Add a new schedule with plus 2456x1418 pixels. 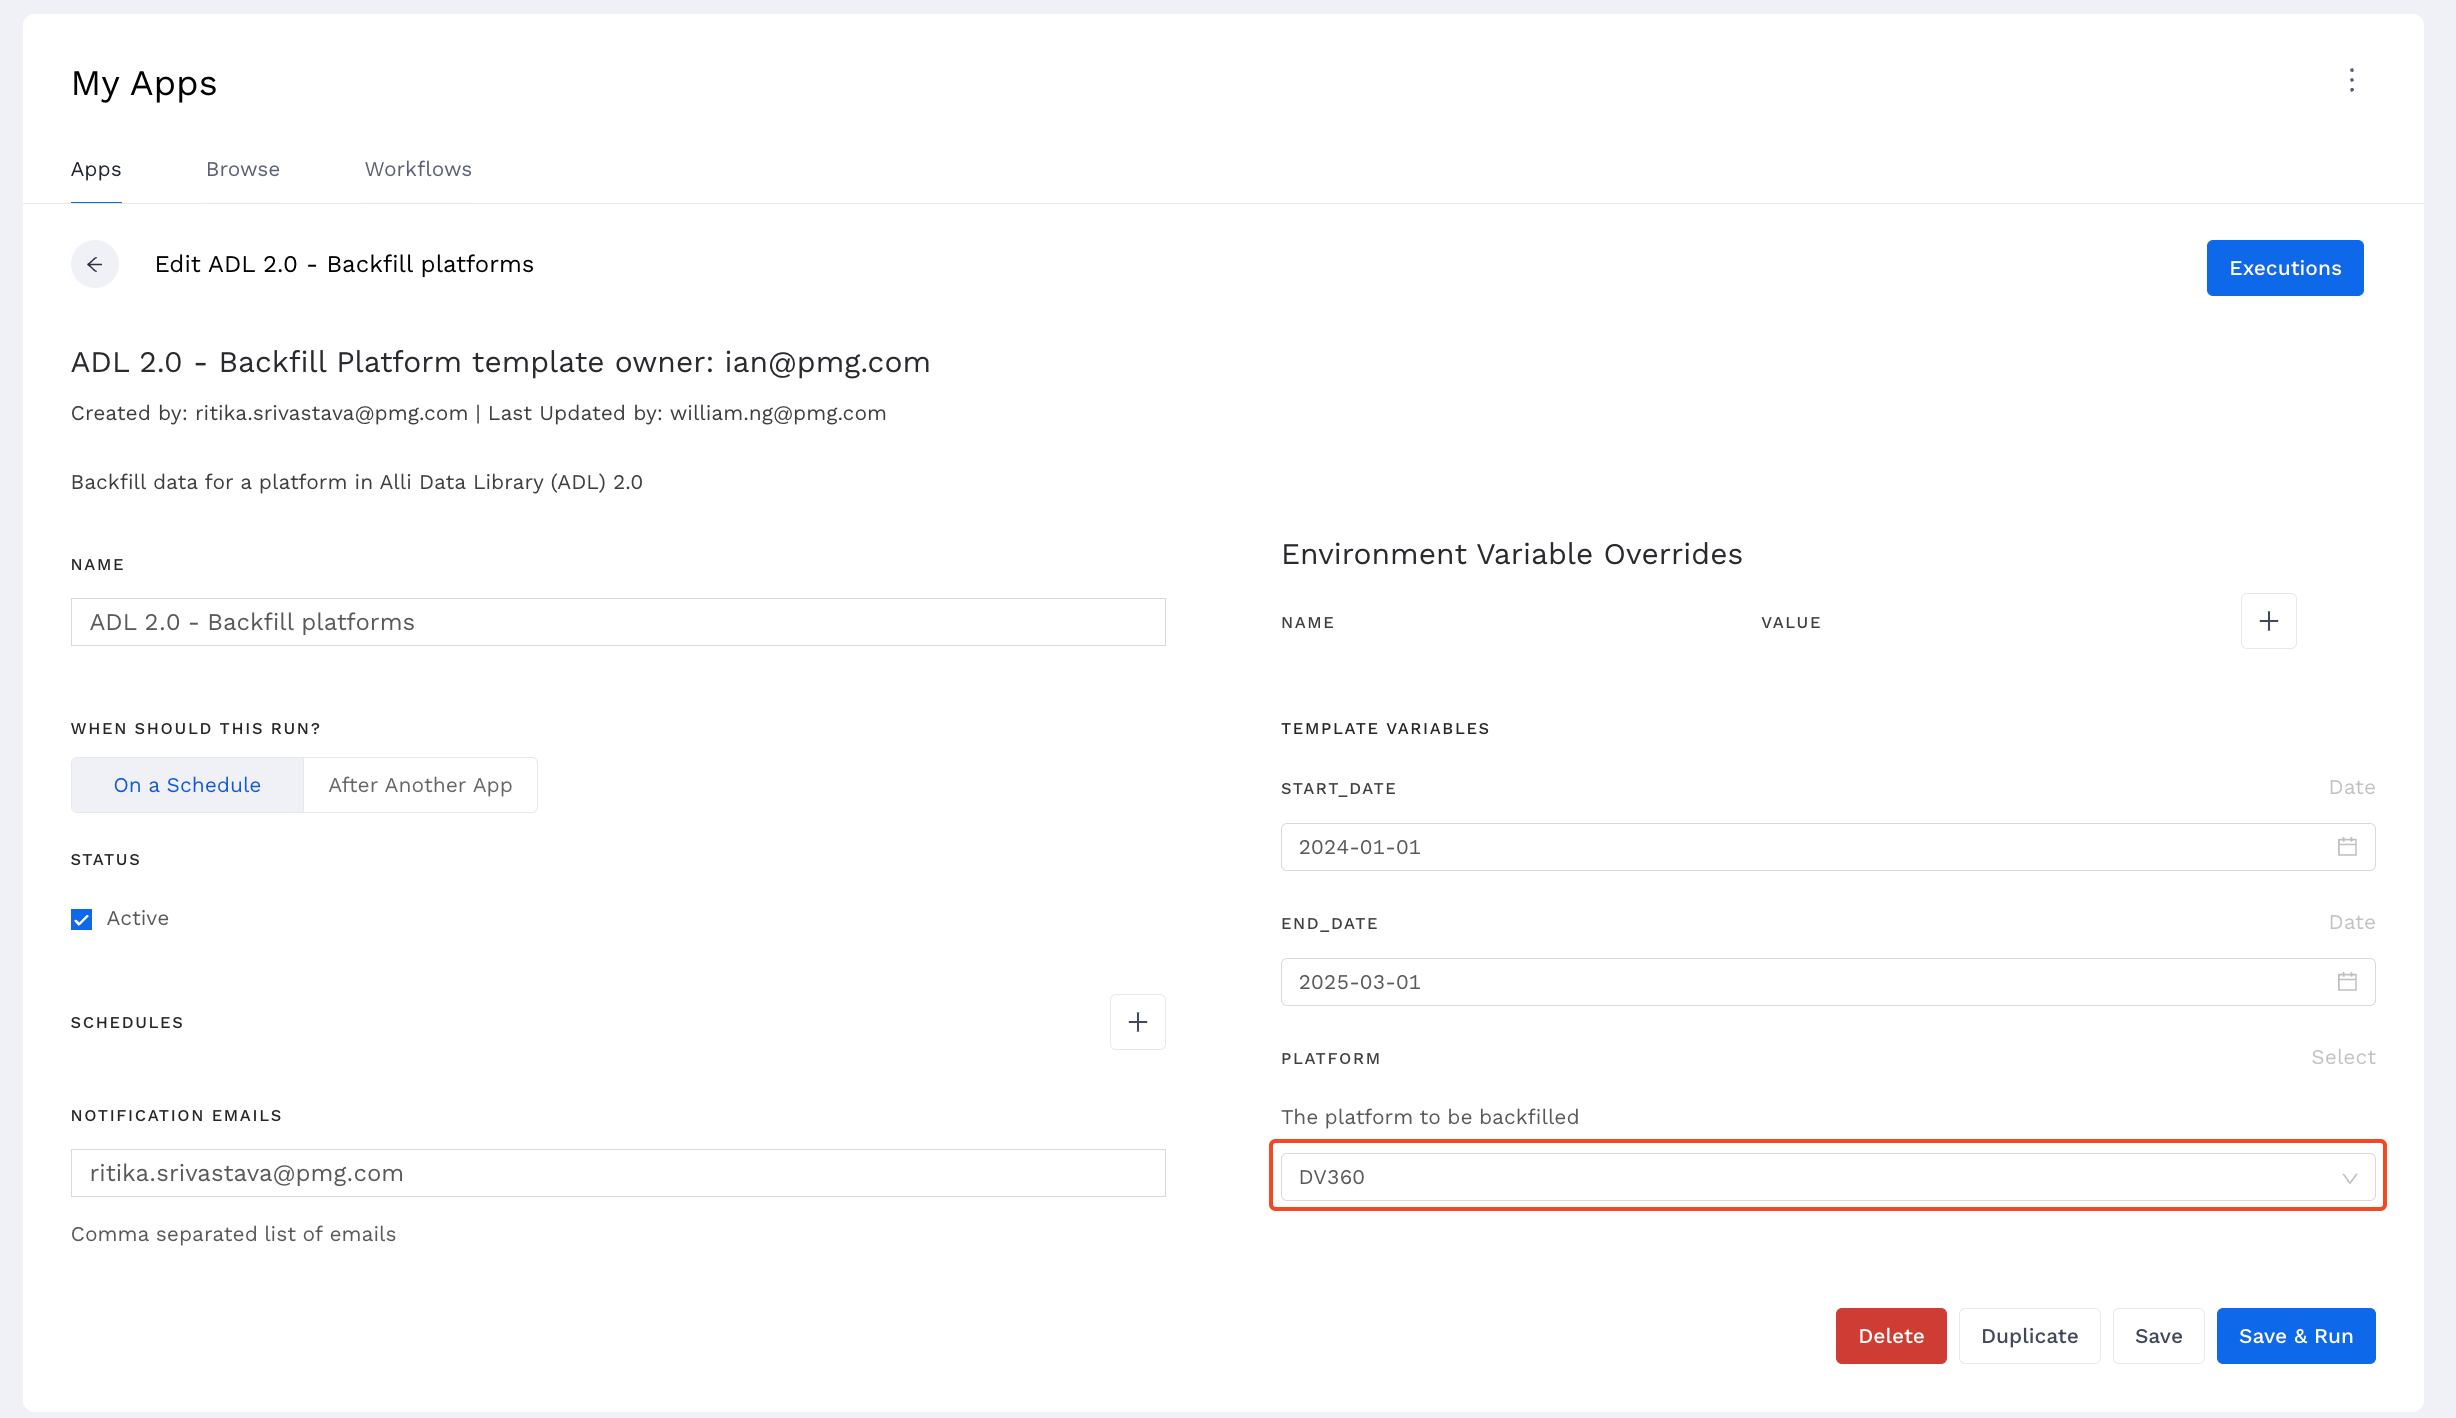1137,1022
